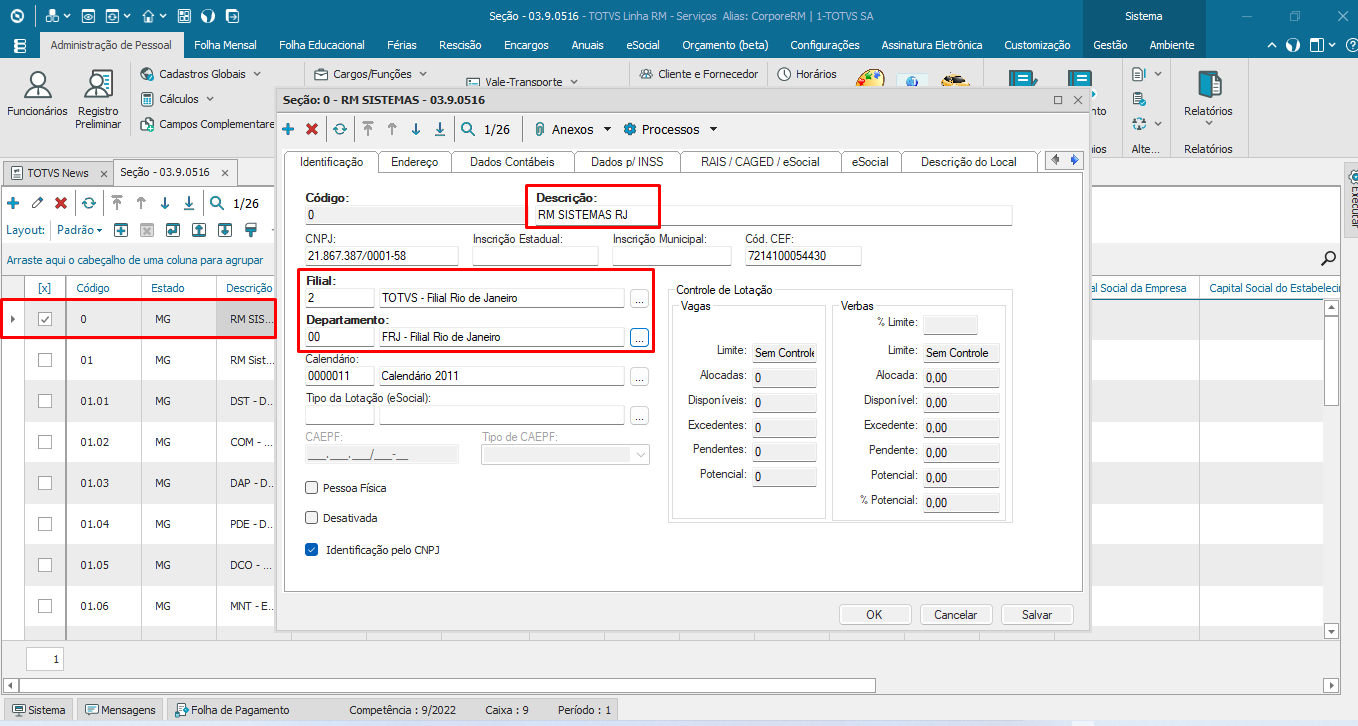Enable the Desativada checkbox
This screenshot has width=1358, height=726.
pyautogui.click(x=312, y=518)
